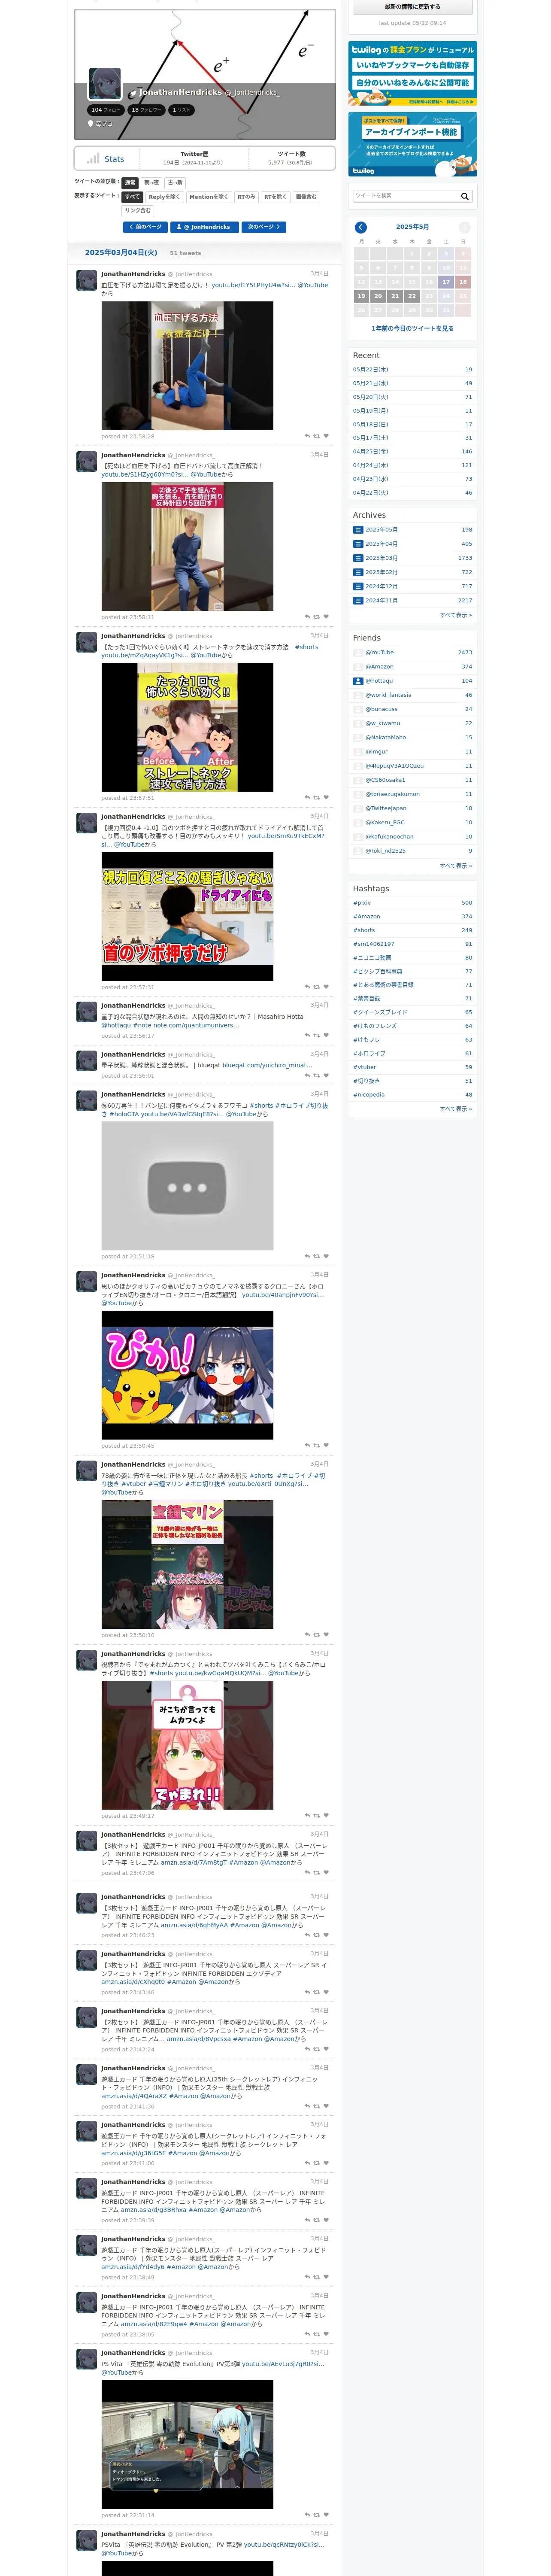Select calendar day 21
The image size is (551, 2576).
tap(395, 296)
